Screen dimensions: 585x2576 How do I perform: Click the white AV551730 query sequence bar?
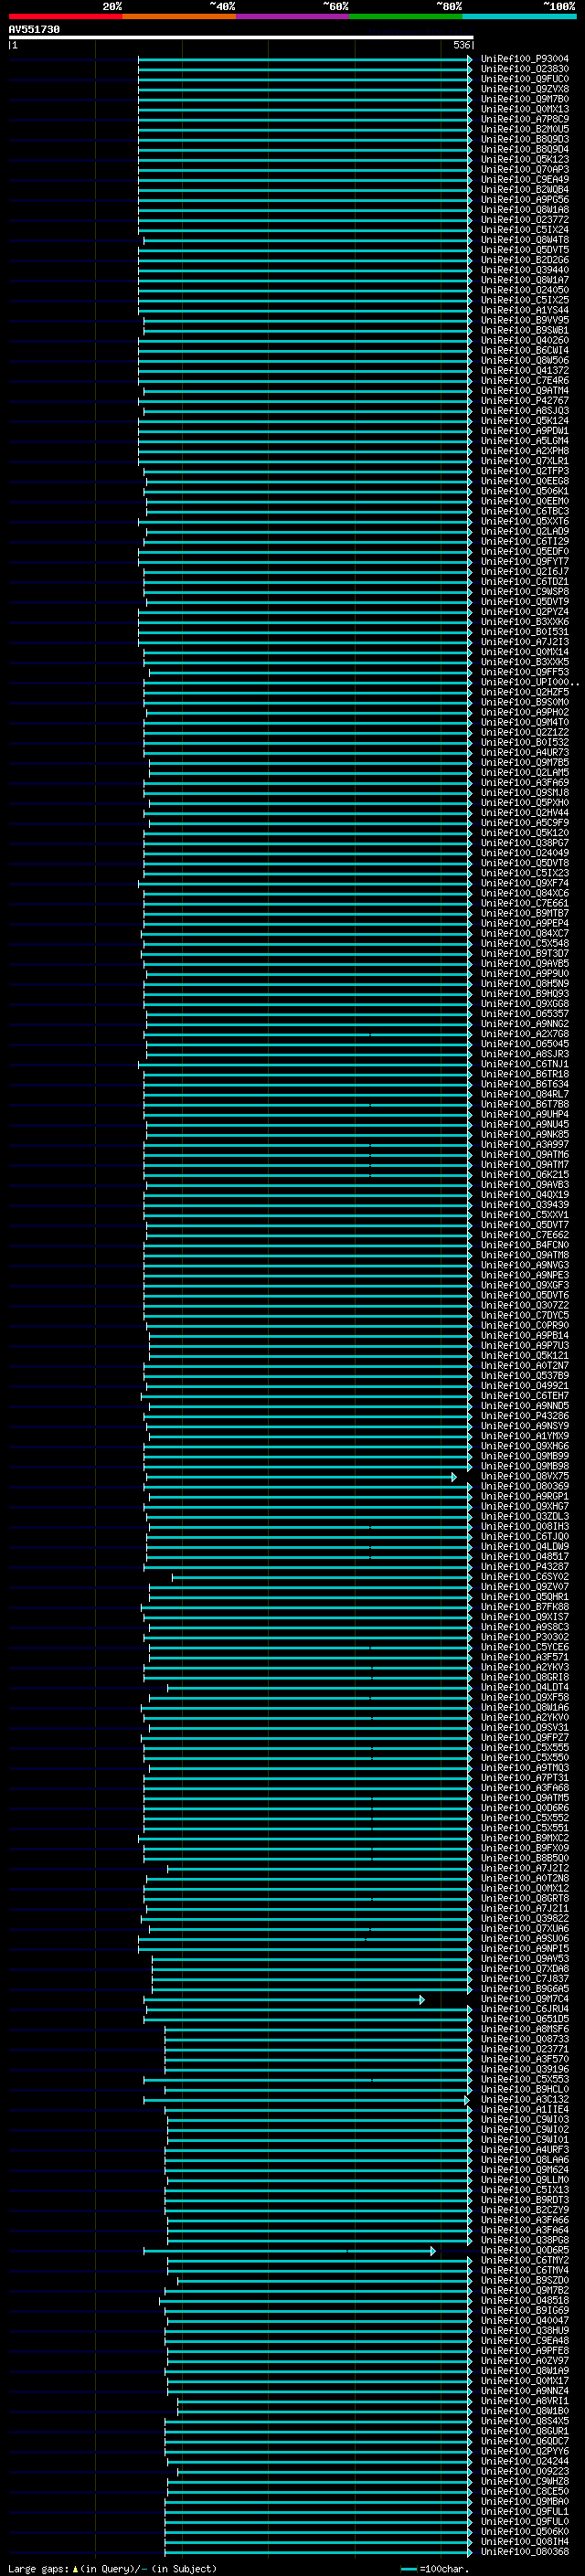pos(241,38)
